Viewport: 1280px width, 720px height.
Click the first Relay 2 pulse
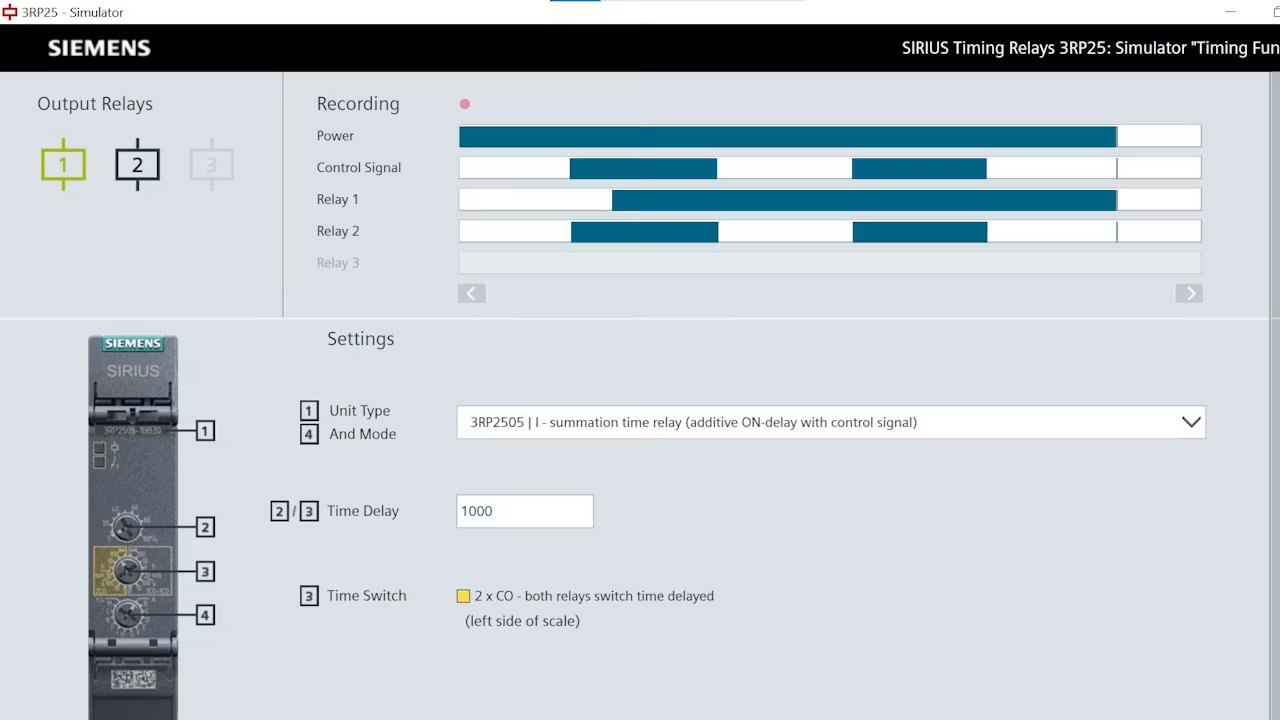[x=644, y=232]
